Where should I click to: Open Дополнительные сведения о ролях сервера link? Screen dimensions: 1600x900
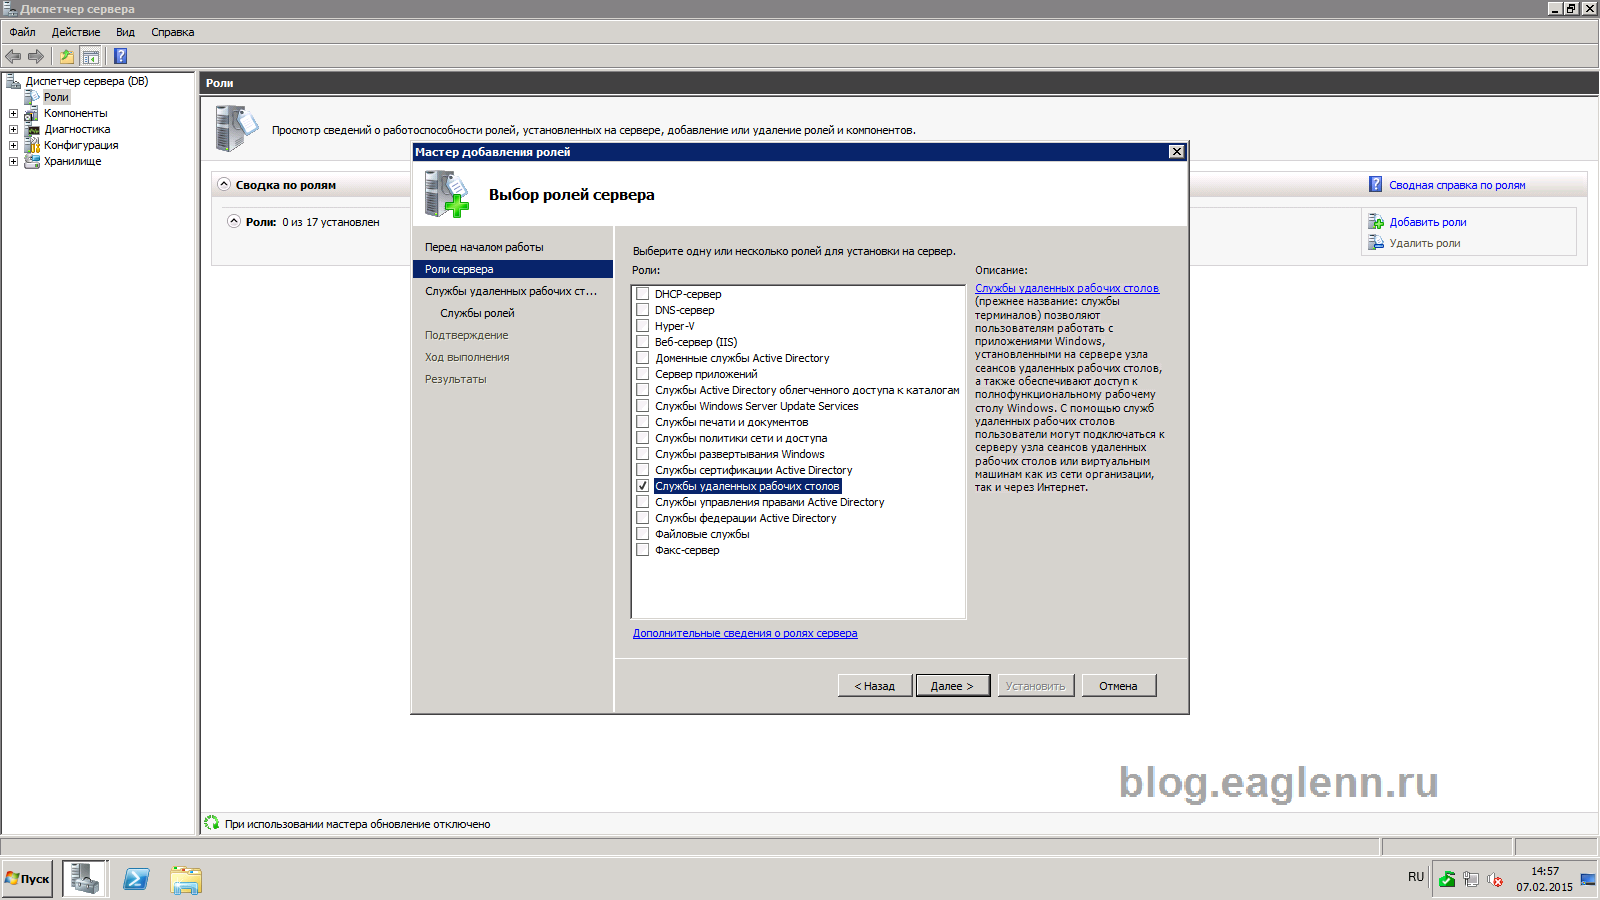click(x=745, y=633)
